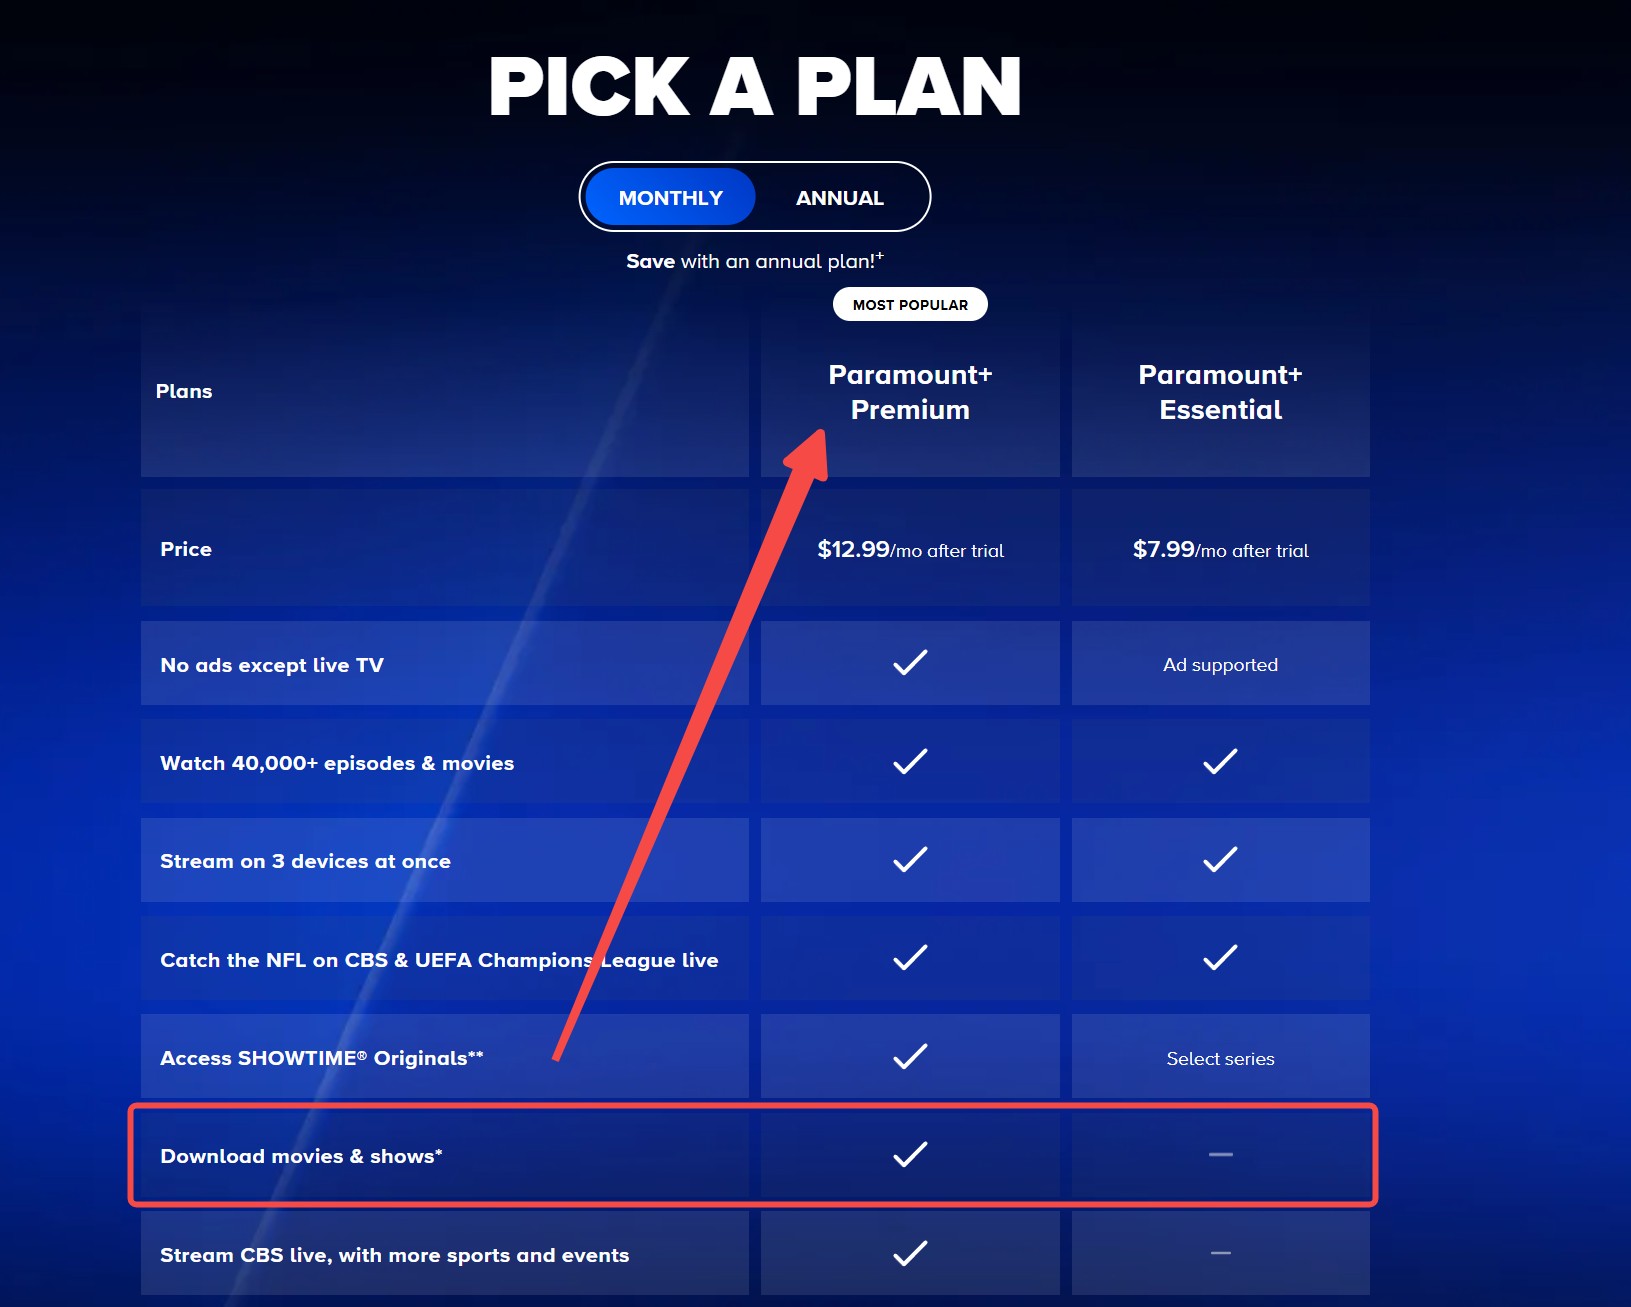This screenshot has height=1307, width=1631.
Task: Switch to the Monthly billing toggle
Action: [x=670, y=197]
